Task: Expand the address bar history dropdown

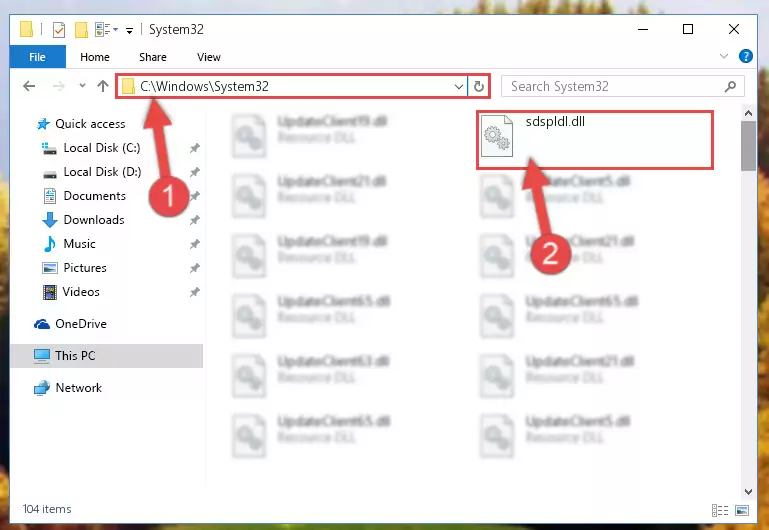Action: [459, 87]
